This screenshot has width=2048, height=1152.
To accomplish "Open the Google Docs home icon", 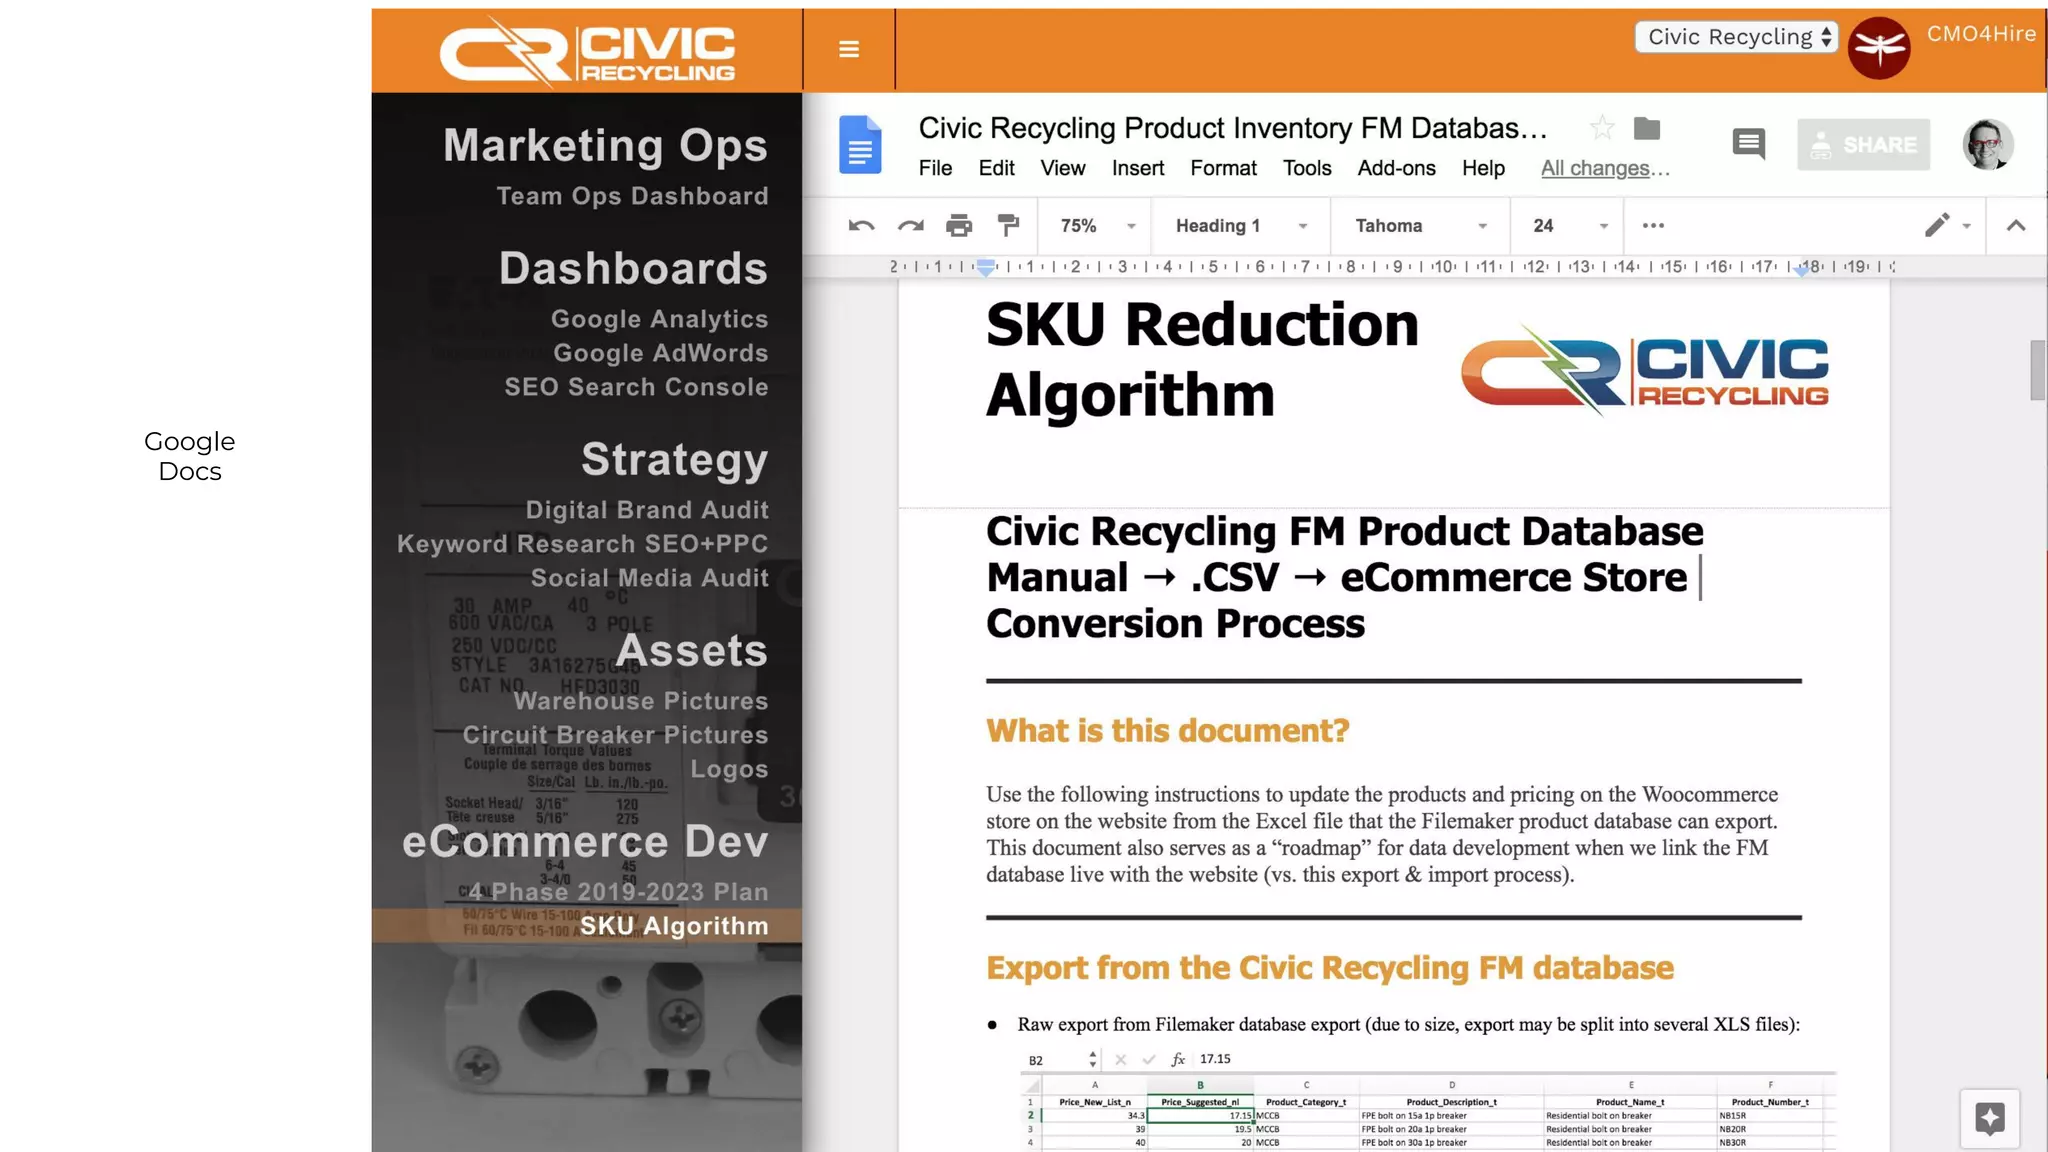I will 860,145.
